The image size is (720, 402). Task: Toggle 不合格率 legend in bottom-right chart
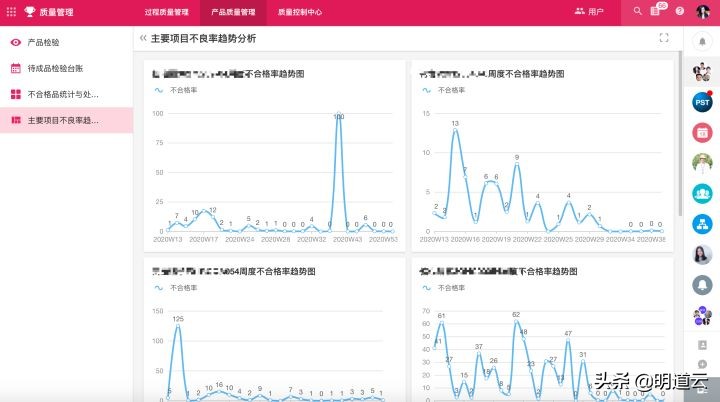tap(444, 288)
